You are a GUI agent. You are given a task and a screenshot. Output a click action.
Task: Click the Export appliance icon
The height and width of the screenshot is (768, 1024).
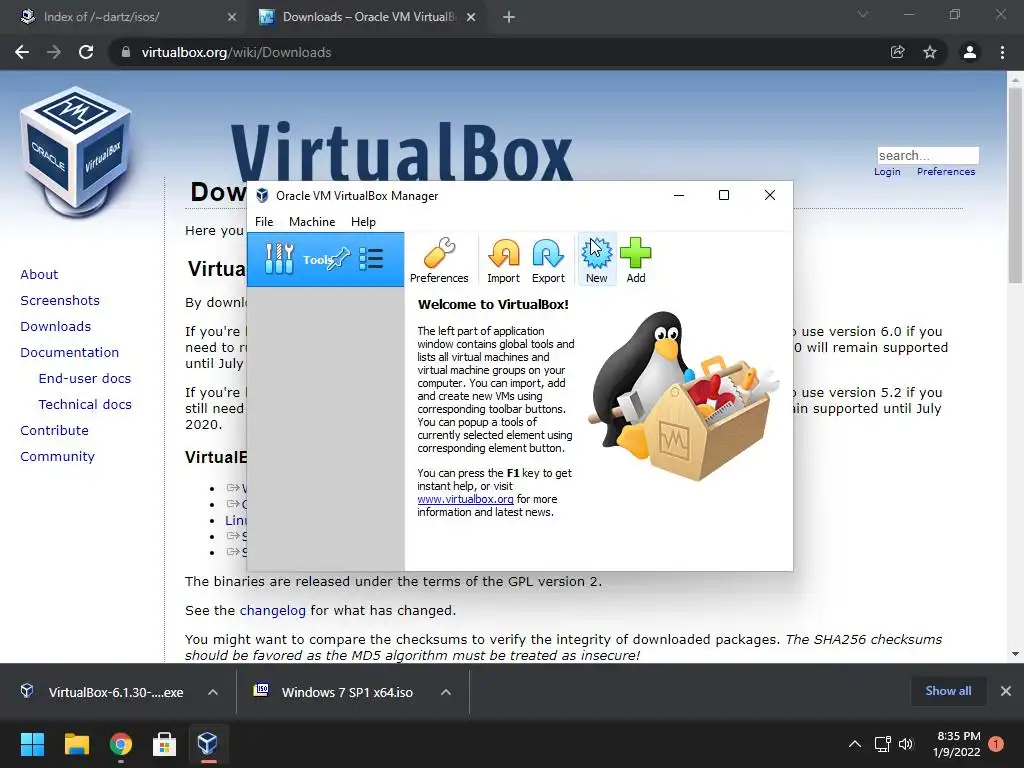(548, 260)
